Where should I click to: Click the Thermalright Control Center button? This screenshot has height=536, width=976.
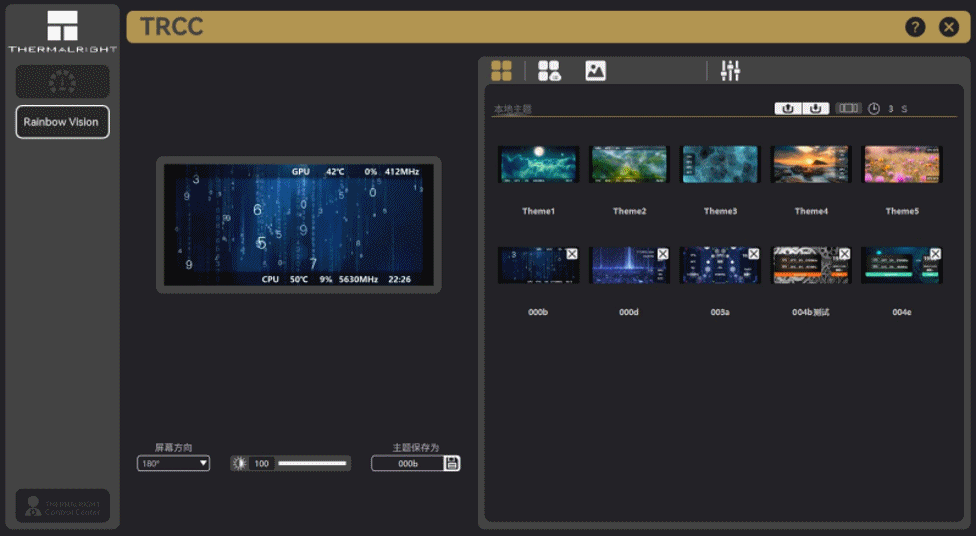click(x=62, y=505)
